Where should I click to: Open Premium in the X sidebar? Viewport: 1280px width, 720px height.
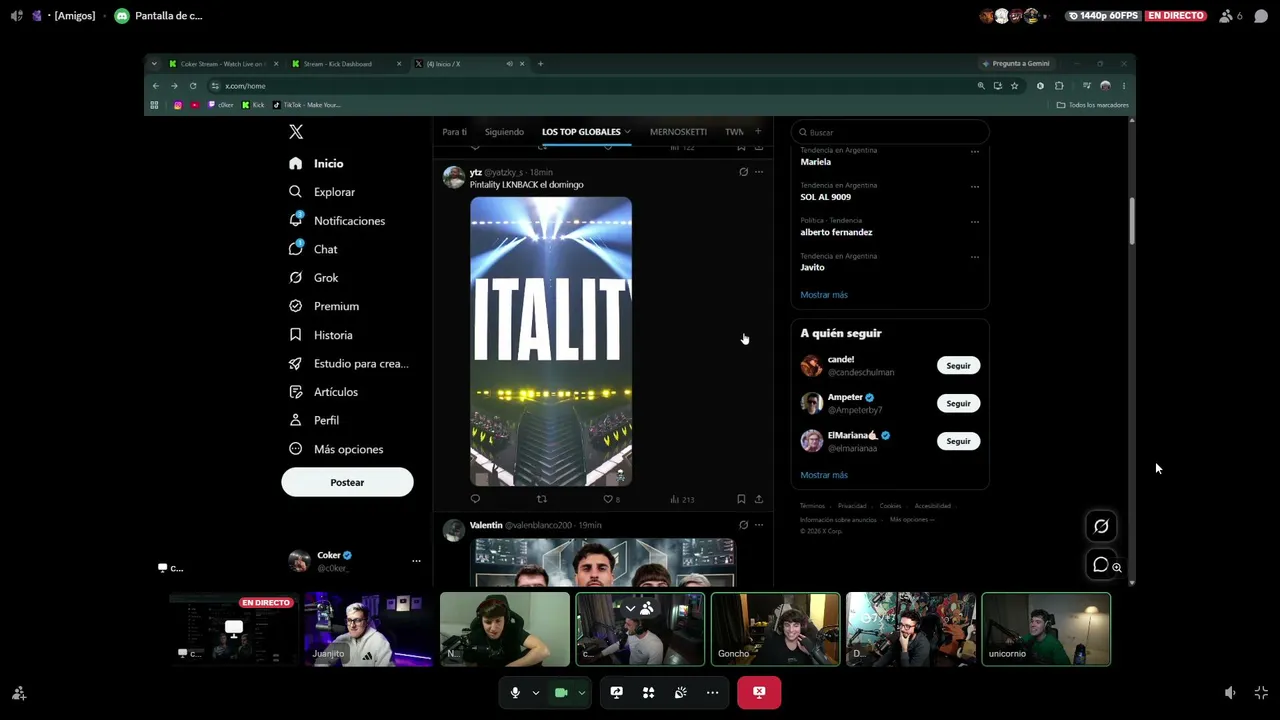(x=324, y=306)
